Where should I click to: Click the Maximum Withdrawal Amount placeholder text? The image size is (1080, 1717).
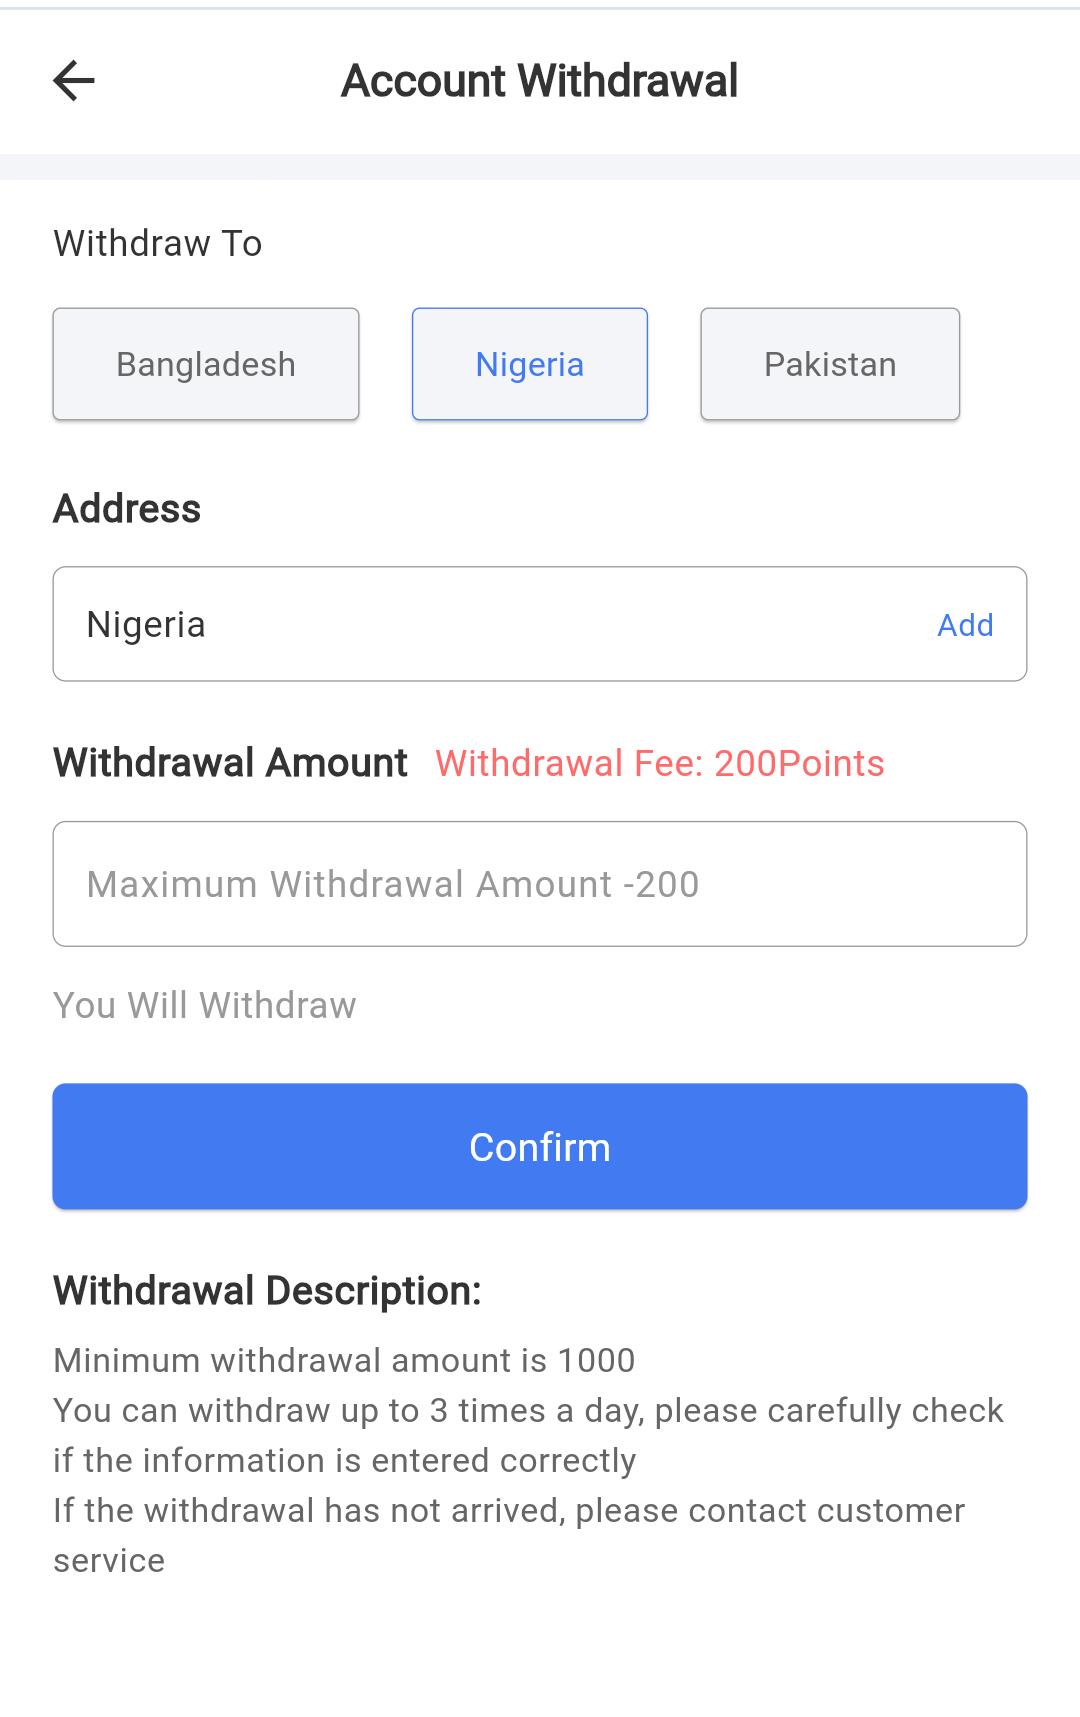click(394, 883)
